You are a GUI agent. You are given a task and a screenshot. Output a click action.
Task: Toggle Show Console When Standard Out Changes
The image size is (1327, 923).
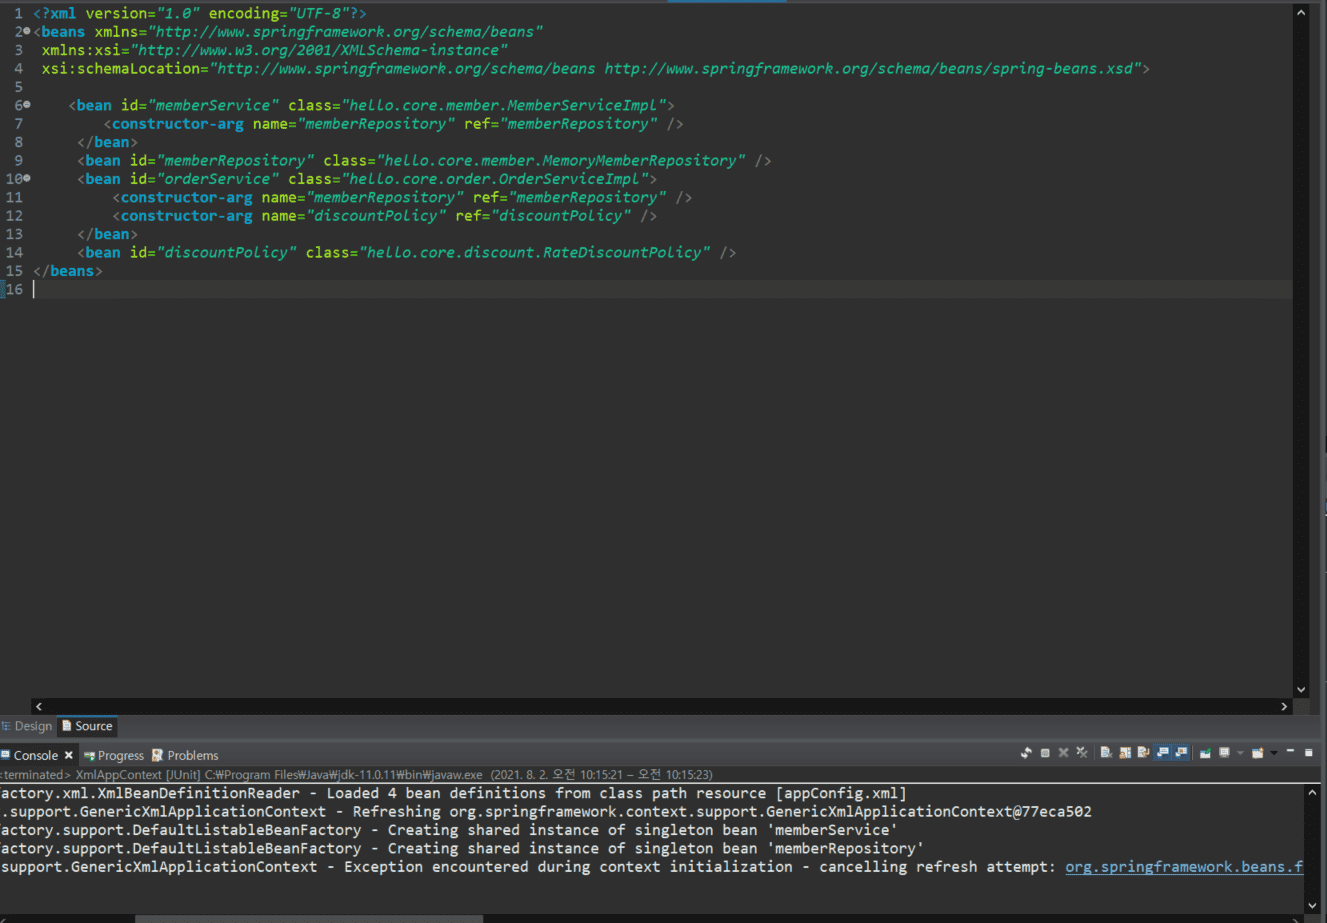click(x=1162, y=753)
